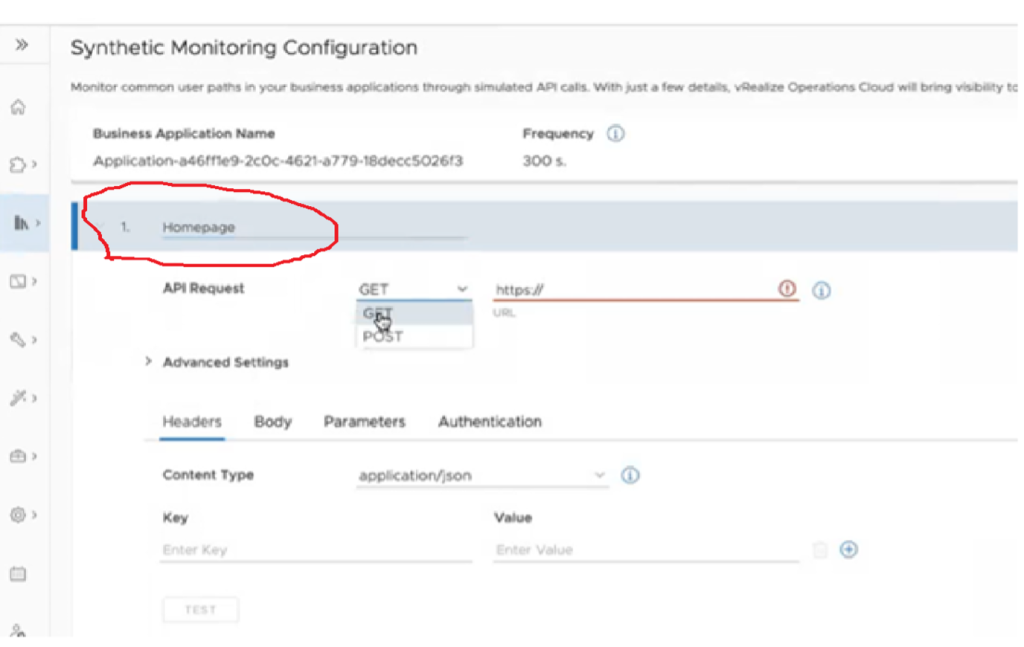Image resolution: width=1024 pixels, height=647 pixels.
Task: Click the Enter Key input field
Action: [x=314, y=550]
